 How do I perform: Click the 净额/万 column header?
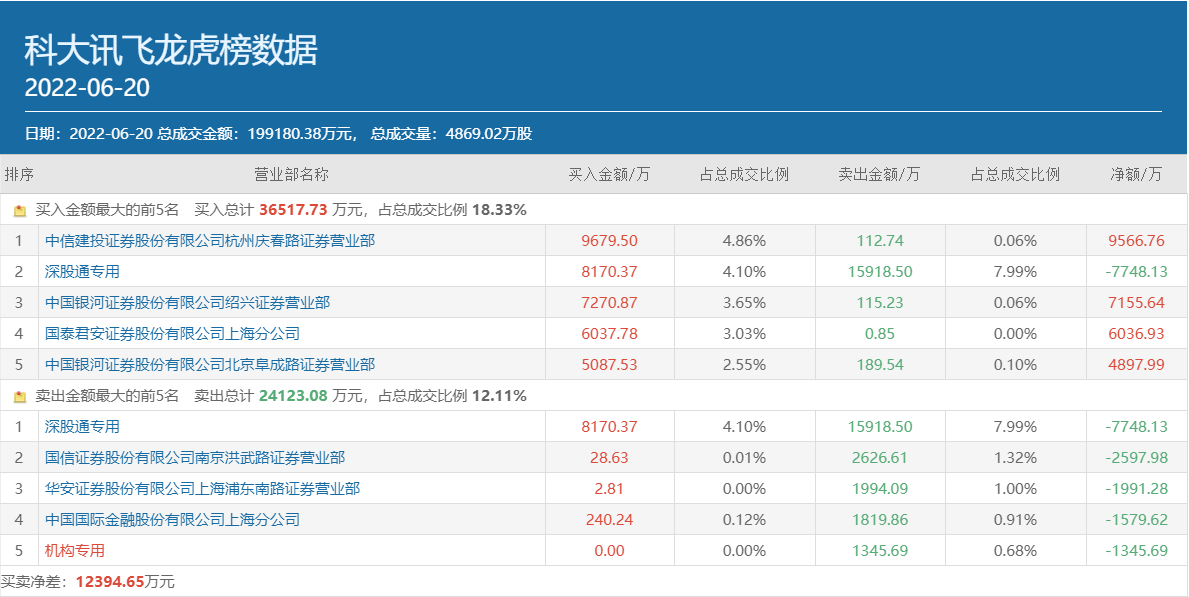(1136, 175)
